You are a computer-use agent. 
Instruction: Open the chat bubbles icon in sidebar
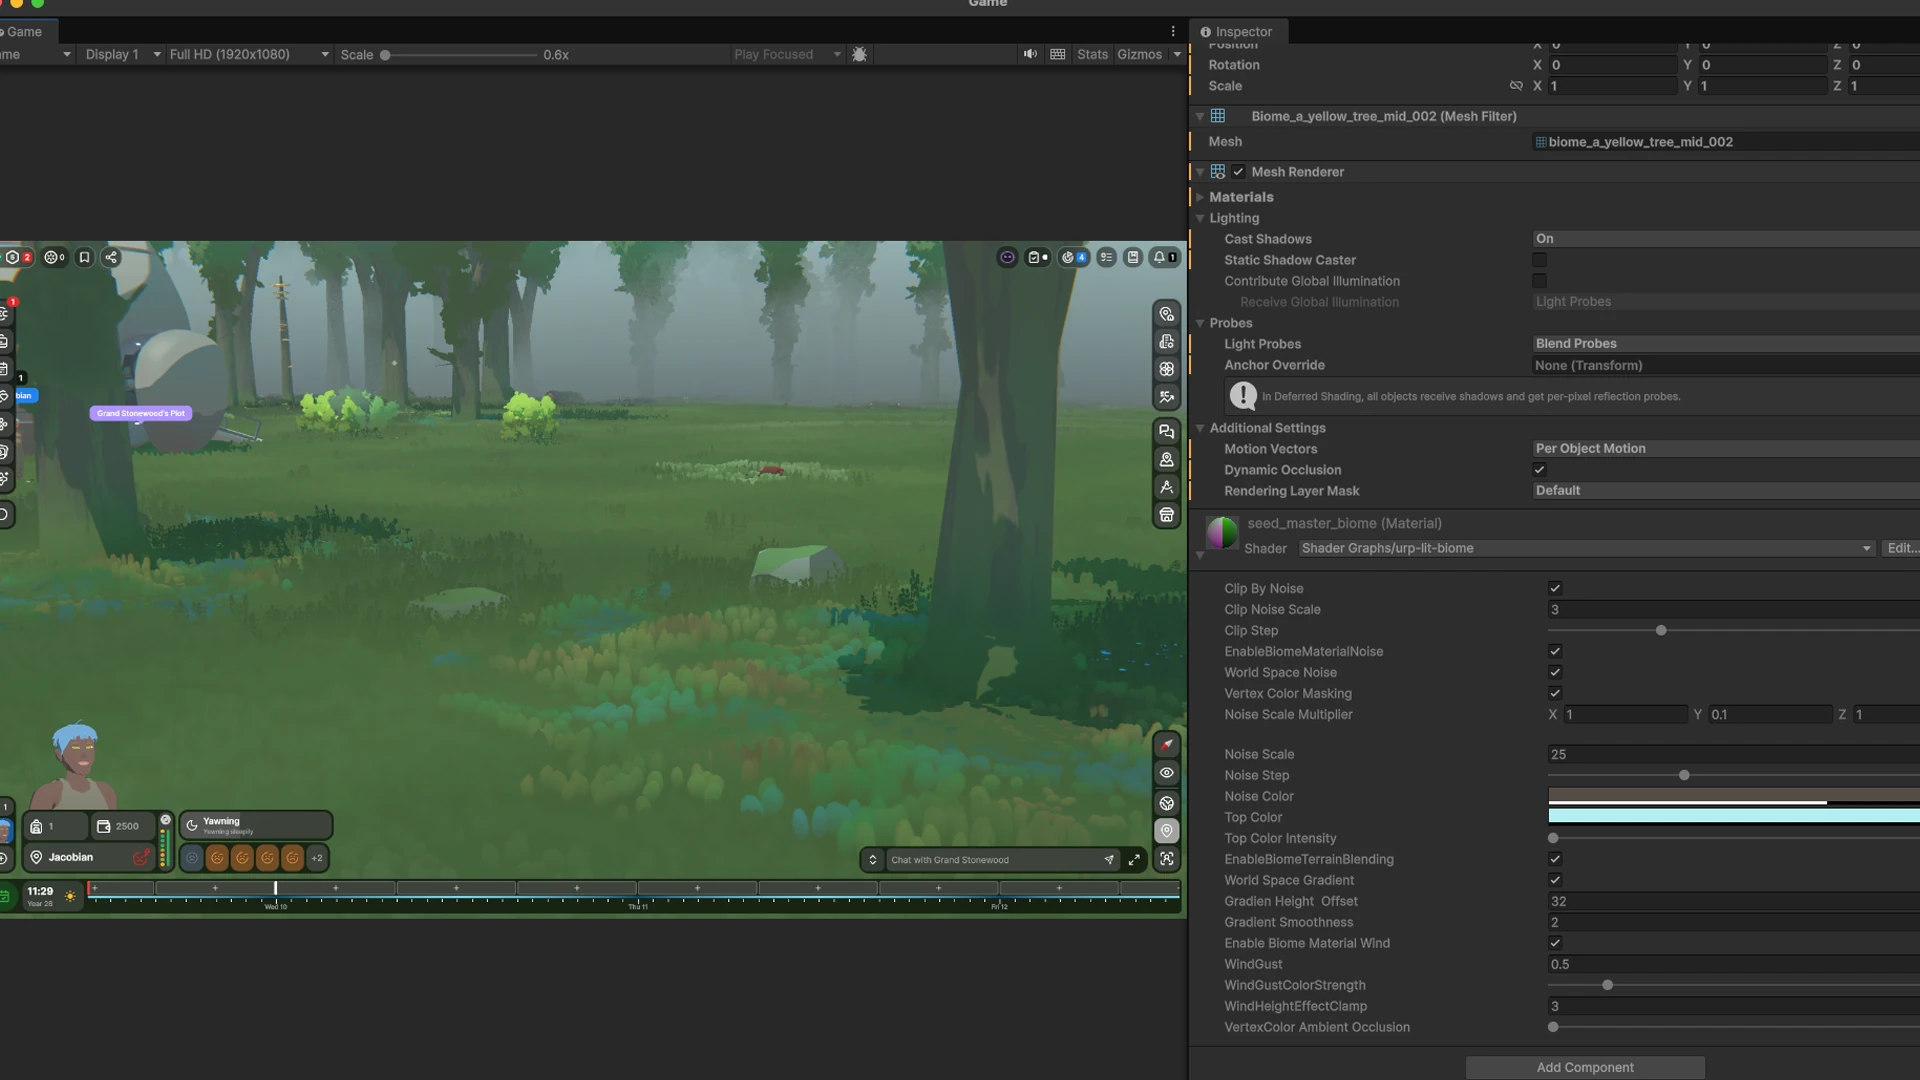click(1166, 432)
